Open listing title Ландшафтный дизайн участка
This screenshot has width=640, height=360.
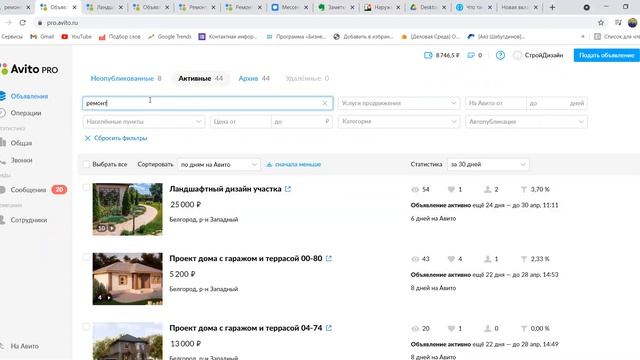[225, 189]
